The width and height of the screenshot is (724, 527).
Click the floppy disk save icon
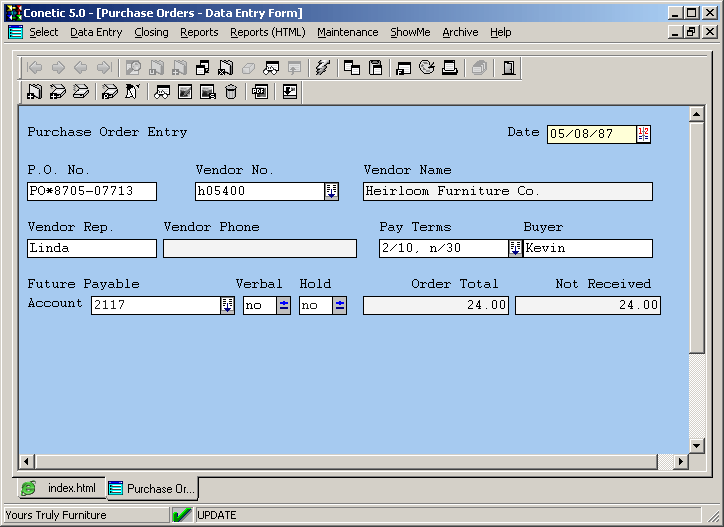376,68
